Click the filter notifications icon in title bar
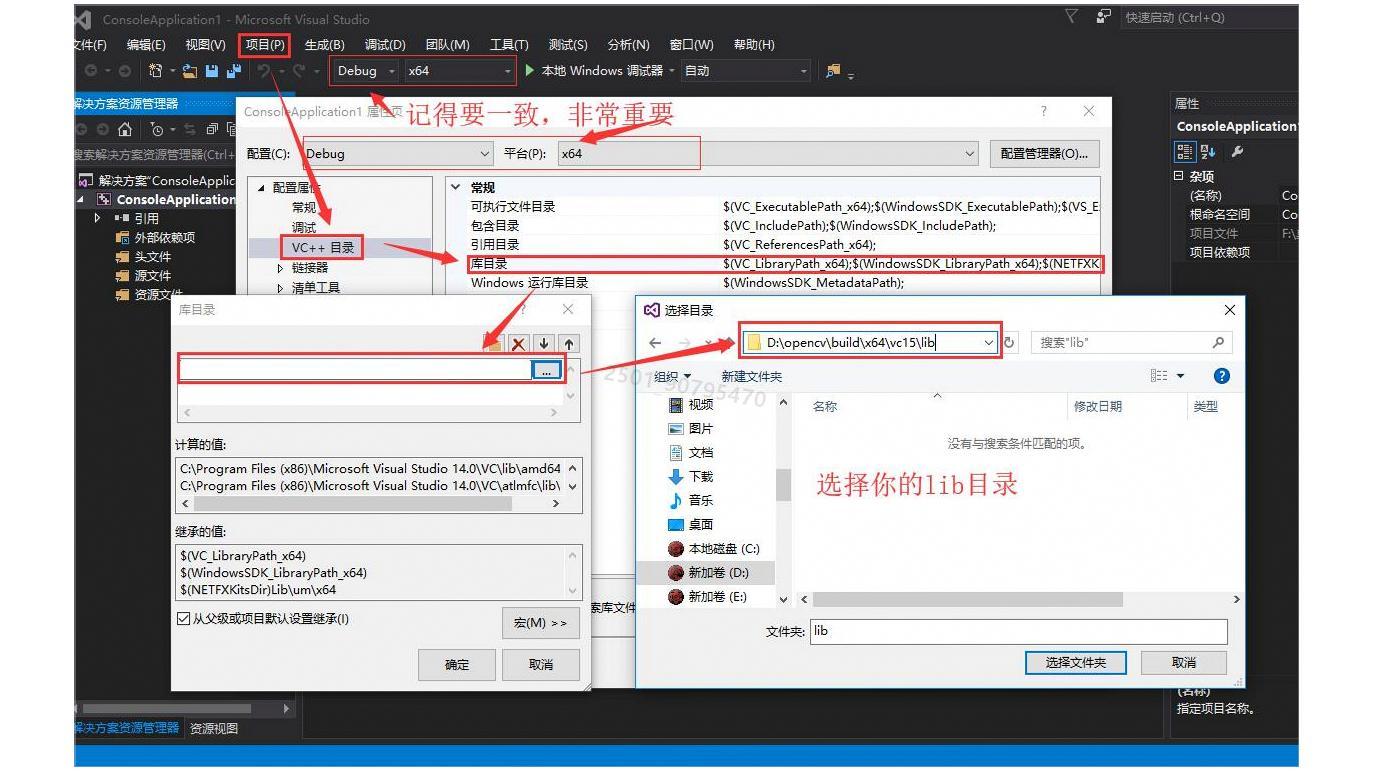The height and width of the screenshot is (771, 1373). 1071,17
